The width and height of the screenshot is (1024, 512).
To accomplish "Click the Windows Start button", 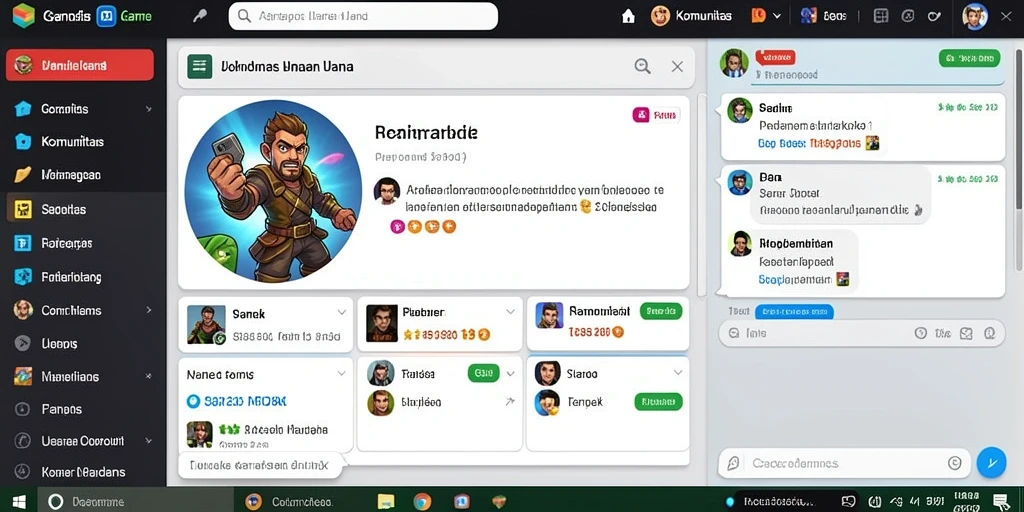I will tap(19, 501).
